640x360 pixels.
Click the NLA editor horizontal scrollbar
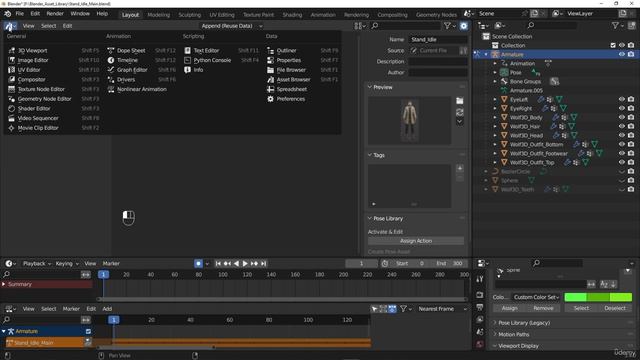(x=157, y=347)
